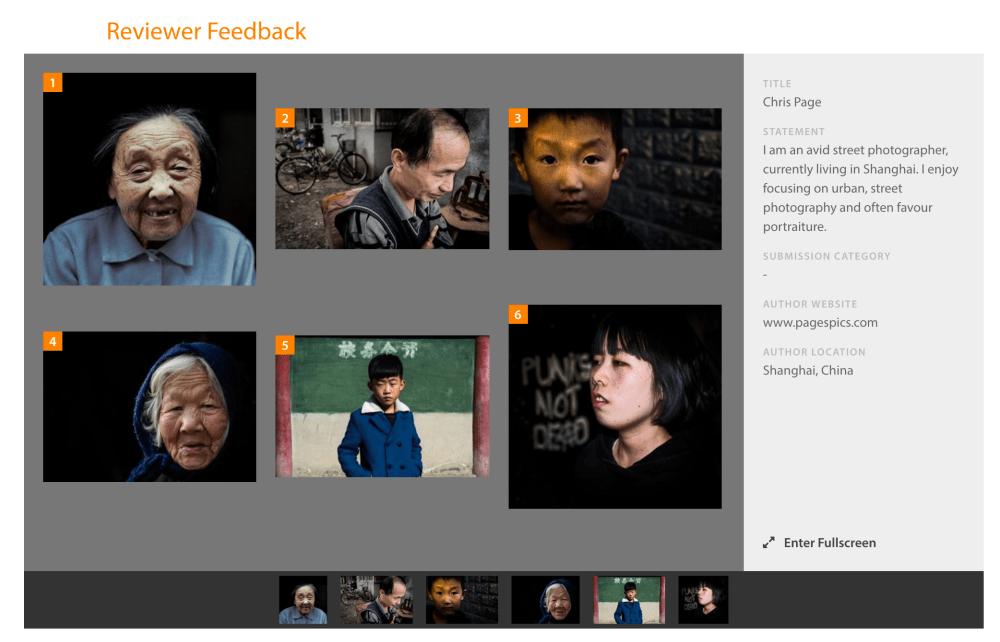This screenshot has width=1000, height=642.
Task: Click the orange number 1 badge
Action: (x=53, y=82)
